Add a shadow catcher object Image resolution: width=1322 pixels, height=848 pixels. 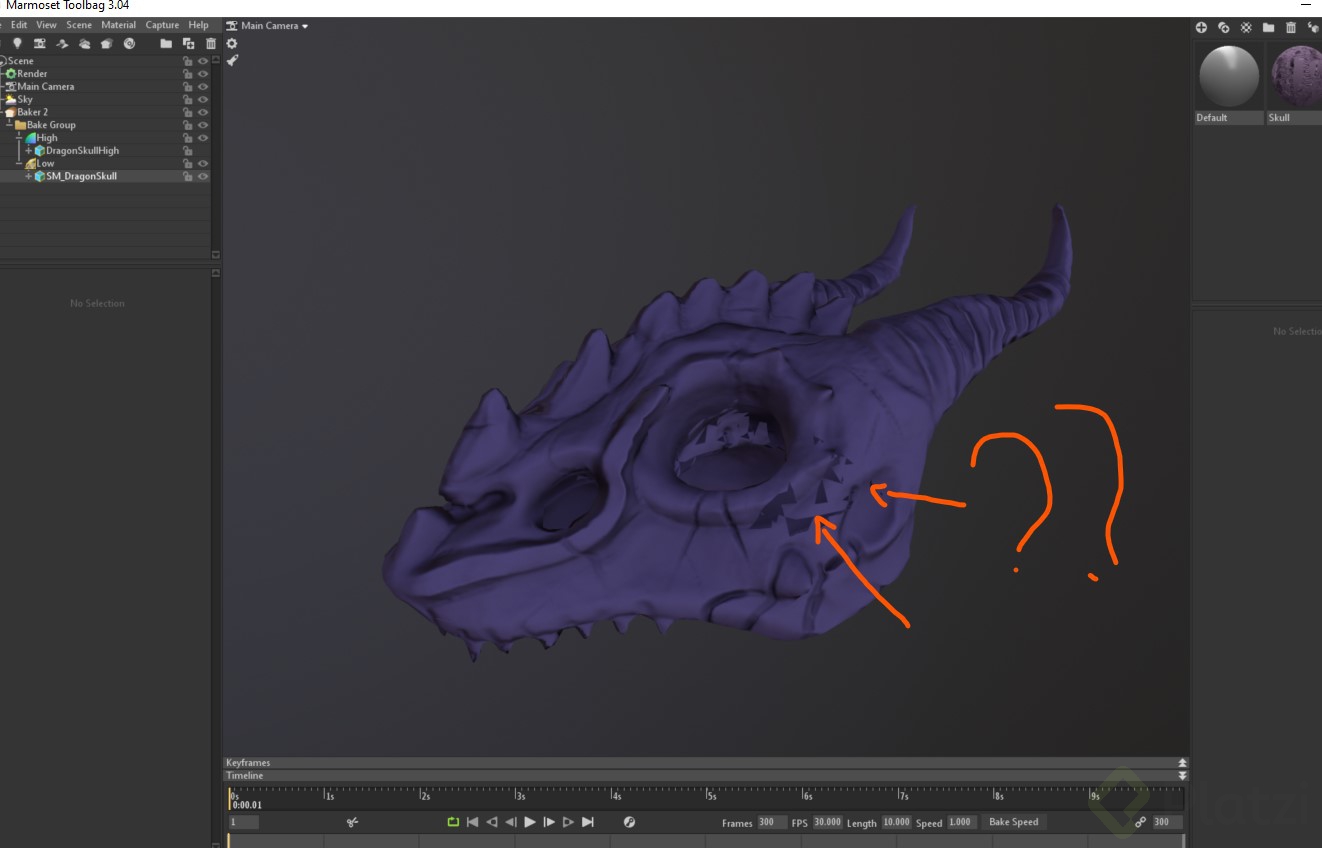[x=62, y=43]
